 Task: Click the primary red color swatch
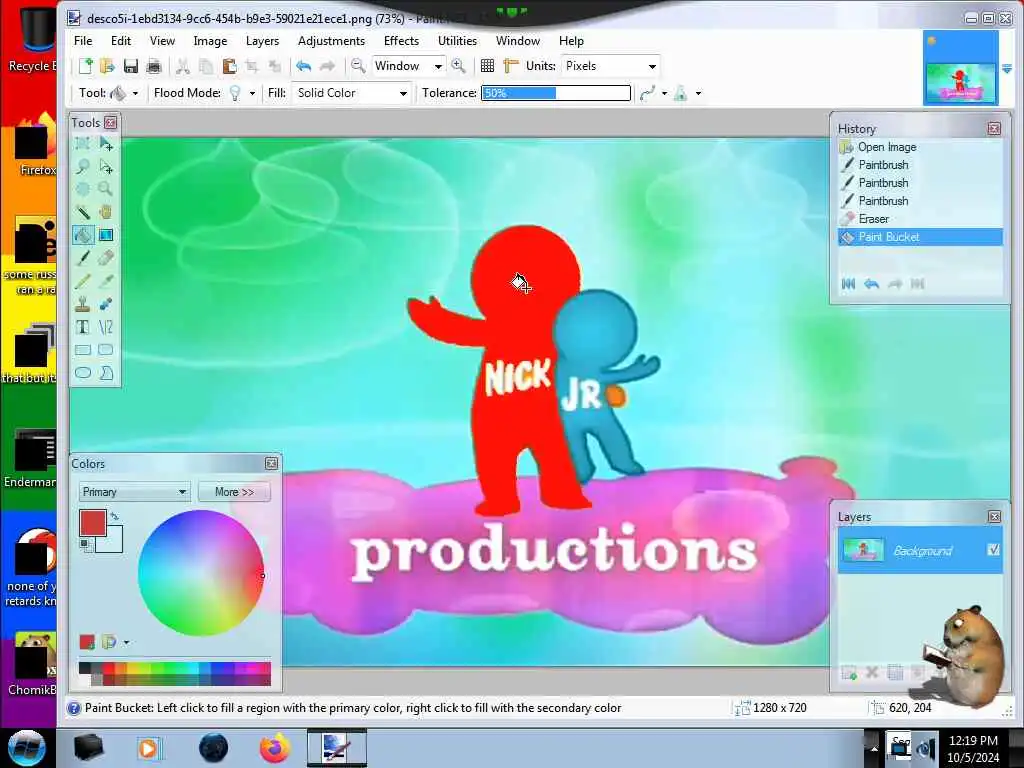92,523
